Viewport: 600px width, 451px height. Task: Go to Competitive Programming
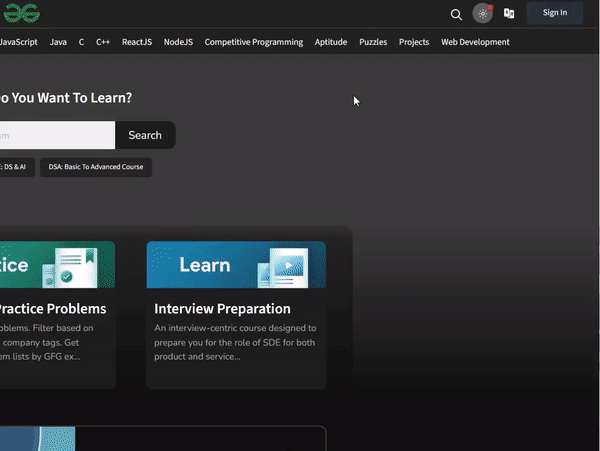[254, 42]
